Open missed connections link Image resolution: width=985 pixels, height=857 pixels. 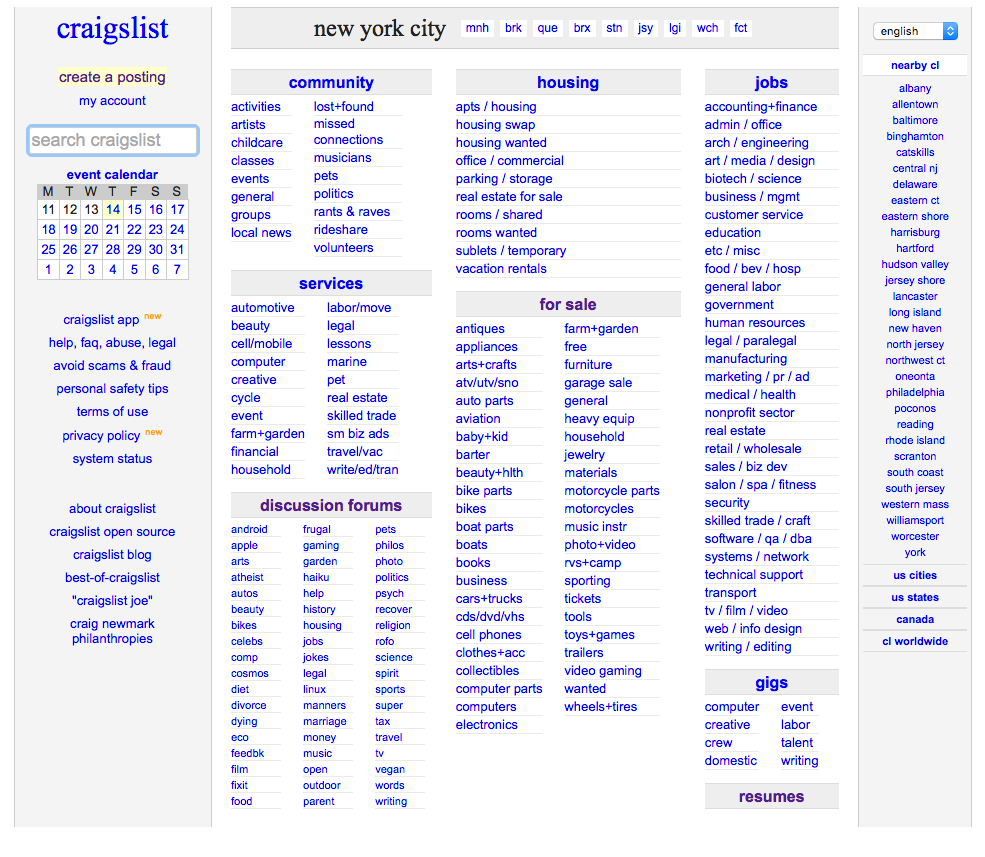pyautogui.click(x=348, y=132)
